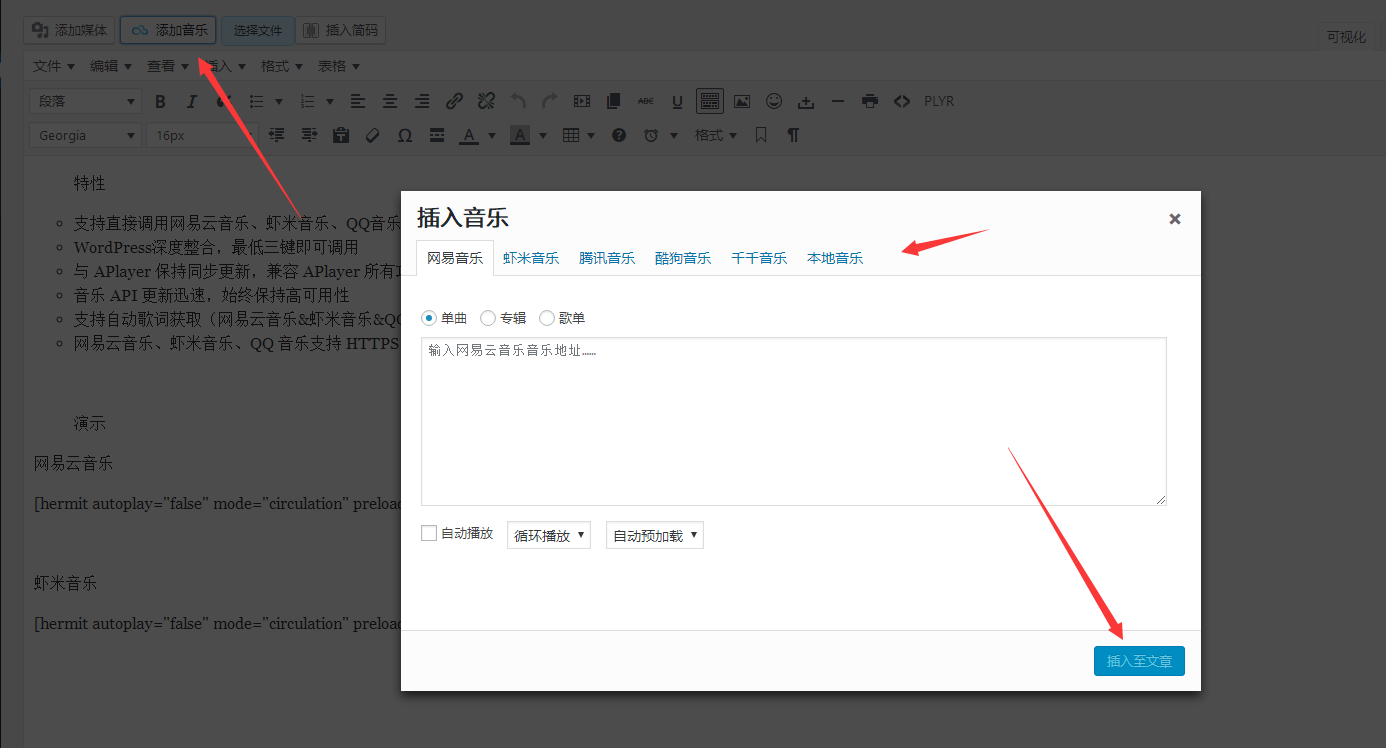Select the 单曲 radio option
The image size is (1386, 748).
429,318
